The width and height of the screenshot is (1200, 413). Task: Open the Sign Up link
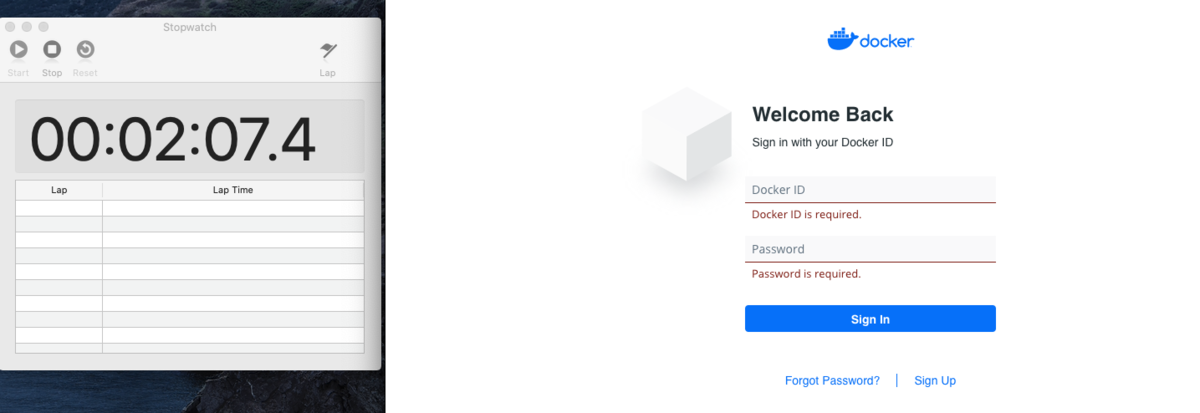[935, 381]
